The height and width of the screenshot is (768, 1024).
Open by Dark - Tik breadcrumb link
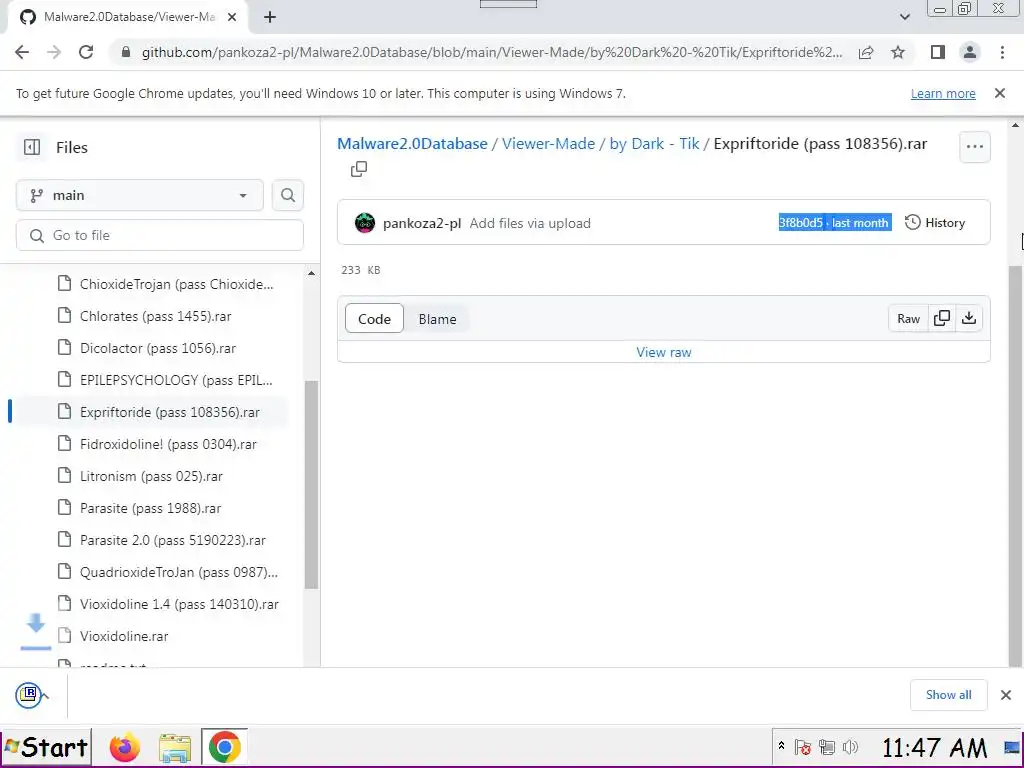click(654, 144)
